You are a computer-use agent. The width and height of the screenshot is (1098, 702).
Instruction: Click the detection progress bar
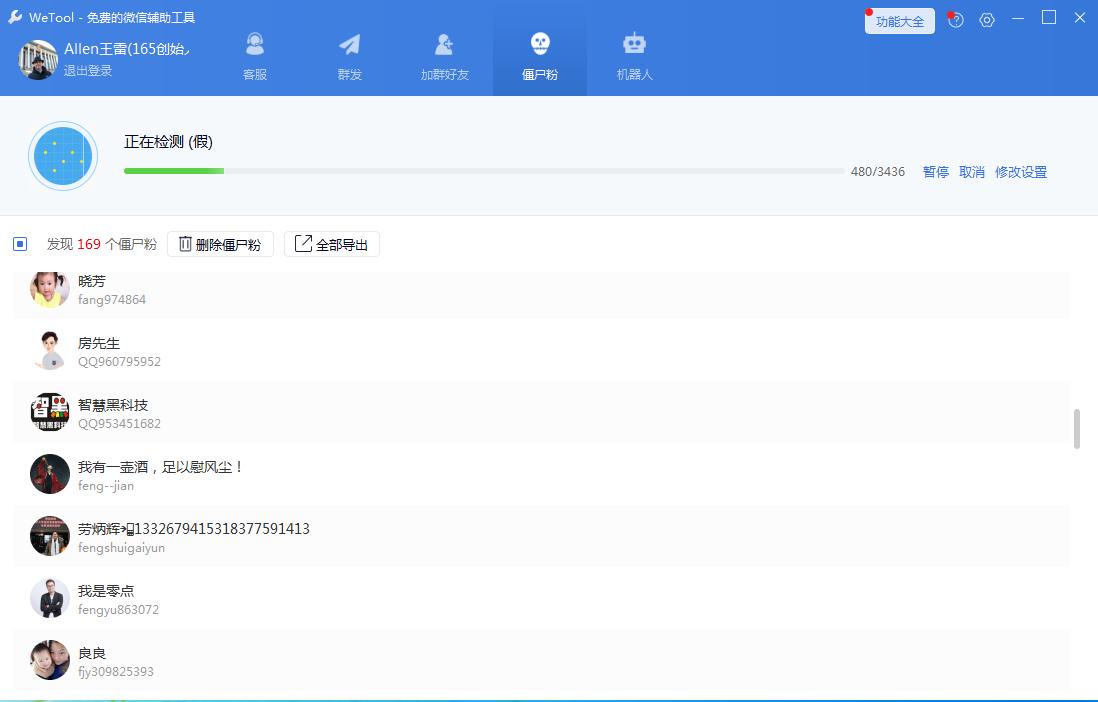click(483, 171)
